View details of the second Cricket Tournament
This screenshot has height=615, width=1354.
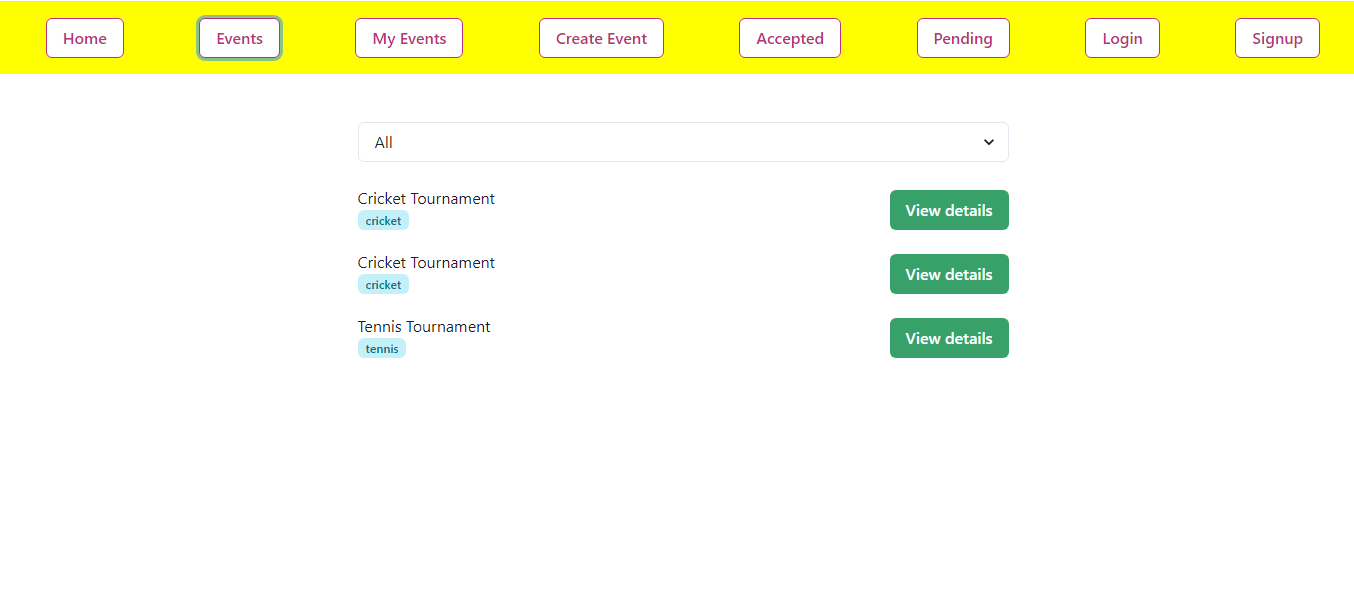pyautogui.click(x=949, y=273)
